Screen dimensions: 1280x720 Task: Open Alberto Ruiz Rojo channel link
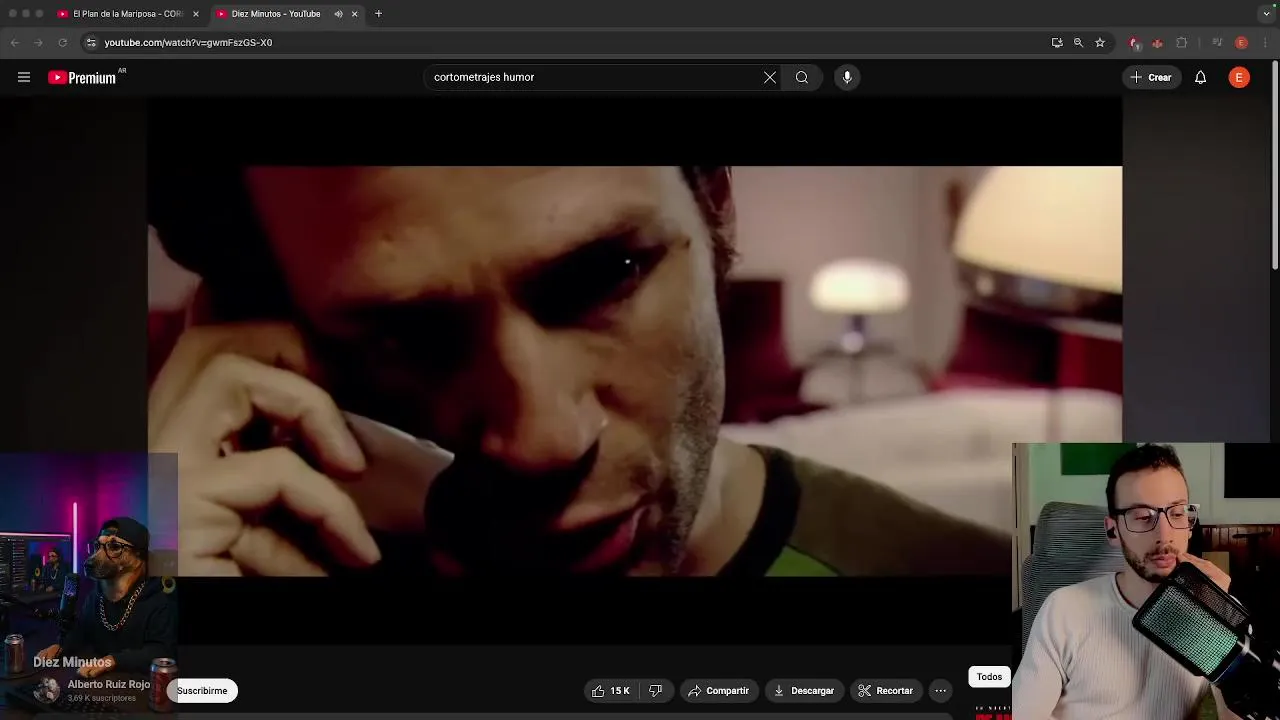tap(109, 684)
